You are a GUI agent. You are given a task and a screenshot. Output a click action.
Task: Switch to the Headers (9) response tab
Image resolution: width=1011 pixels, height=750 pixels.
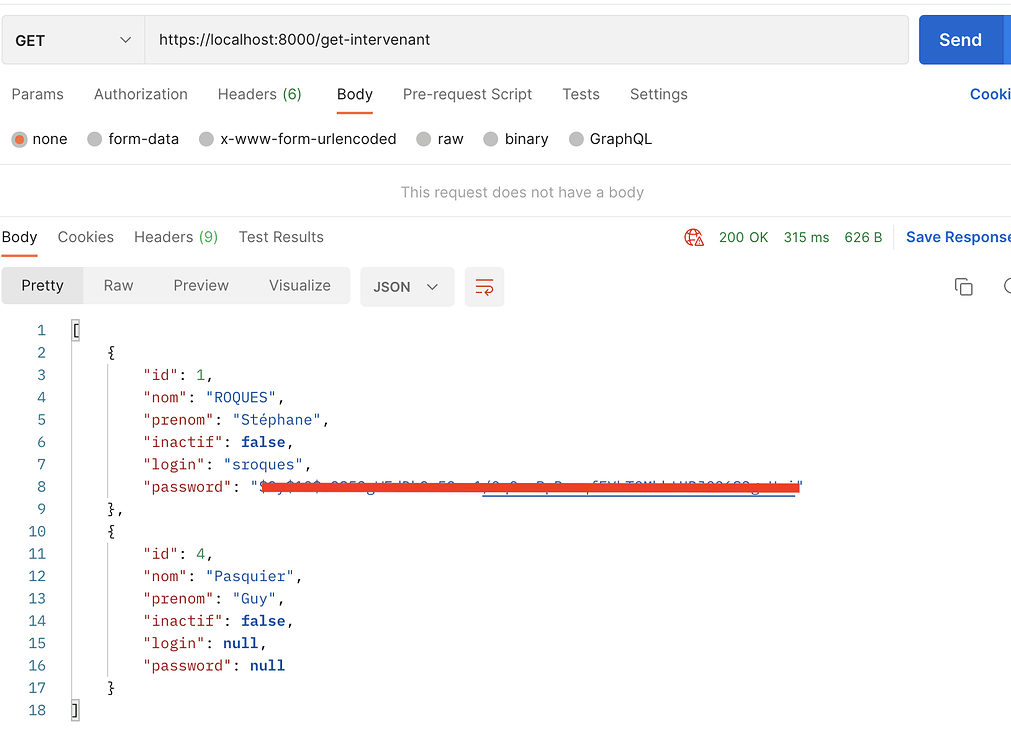point(175,237)
